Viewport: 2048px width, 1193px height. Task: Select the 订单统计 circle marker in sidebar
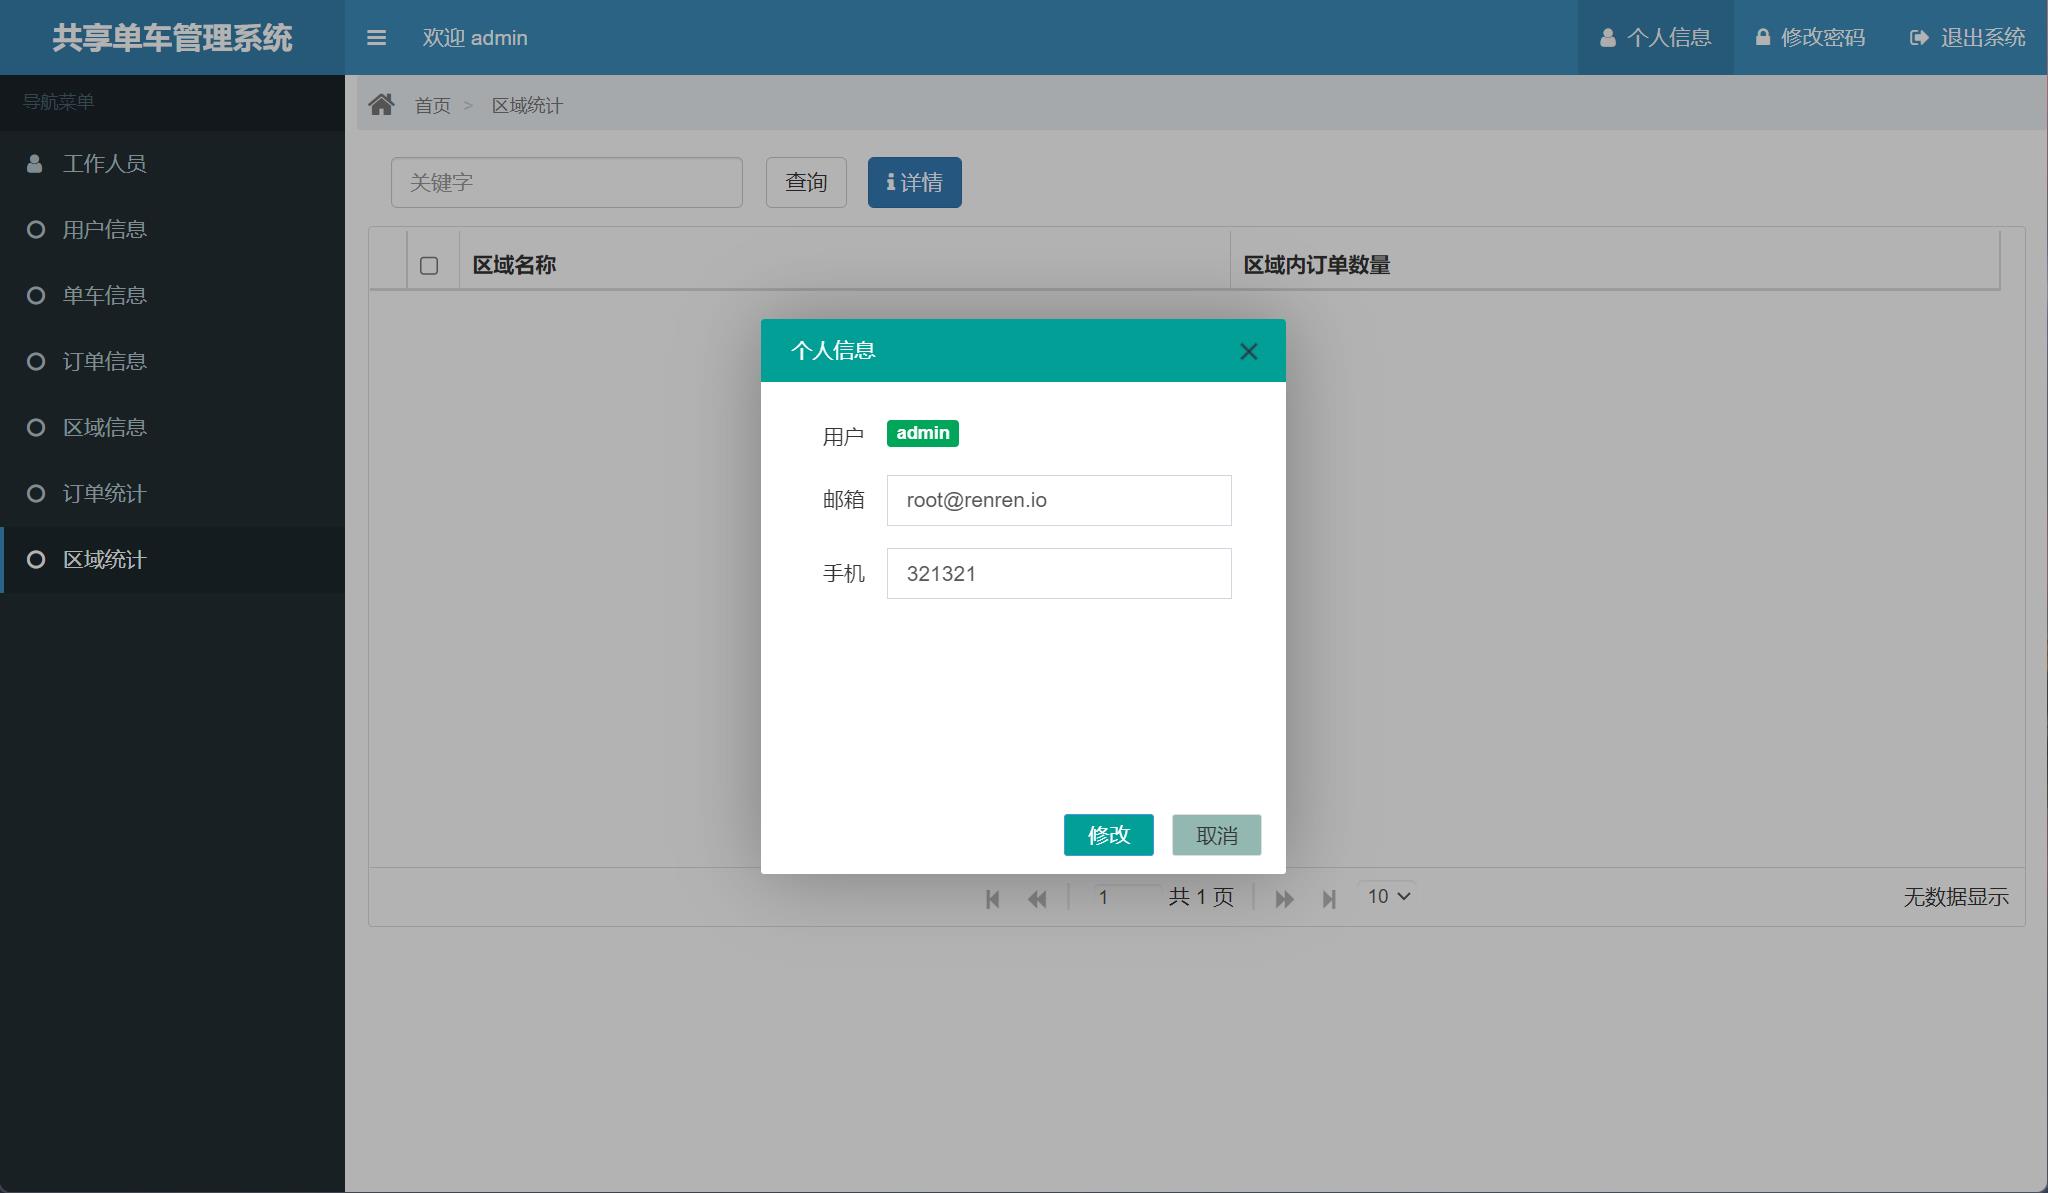[33, 493]
